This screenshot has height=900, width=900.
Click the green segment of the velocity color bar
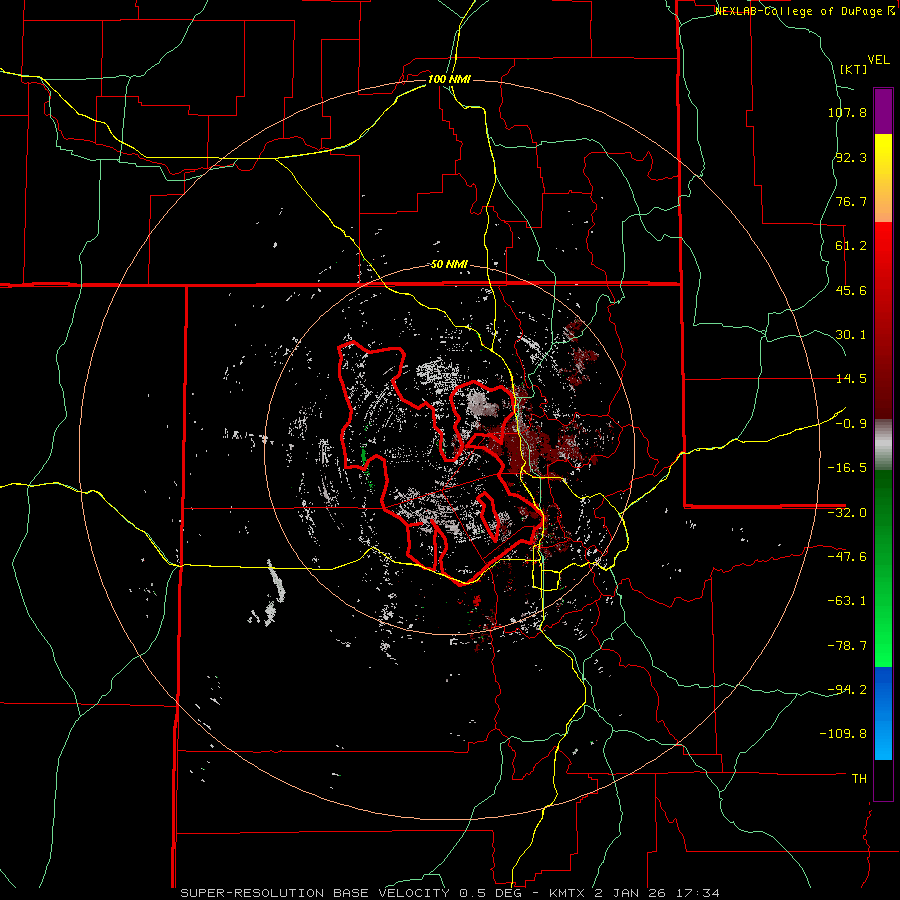pyautogui.click(x=883, y=568)
